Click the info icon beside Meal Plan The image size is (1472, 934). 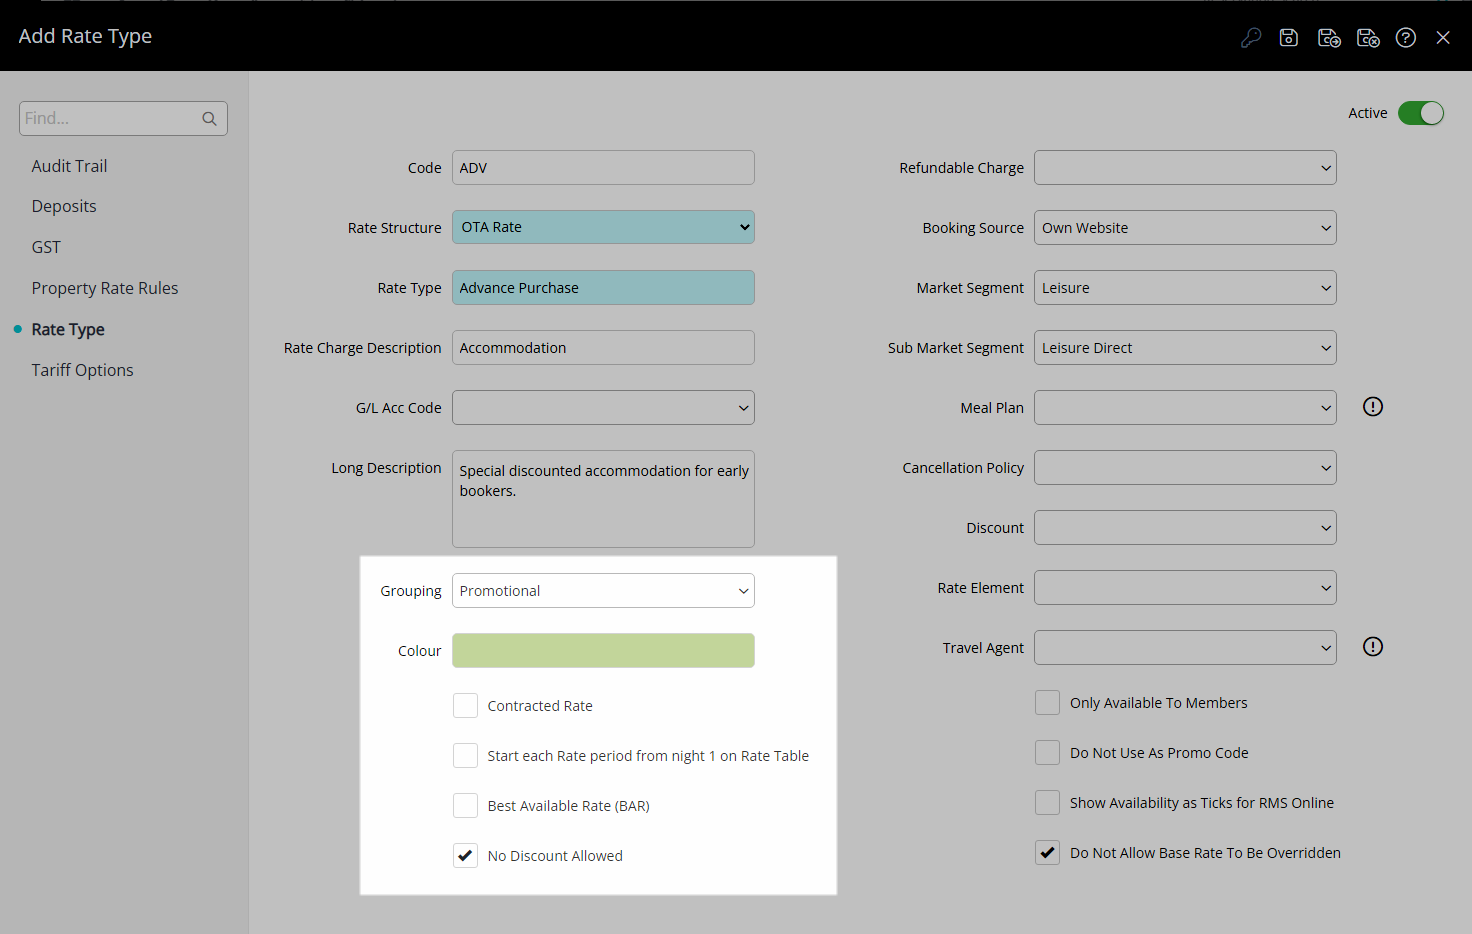pyautogui.click(x=1373, y=407)
